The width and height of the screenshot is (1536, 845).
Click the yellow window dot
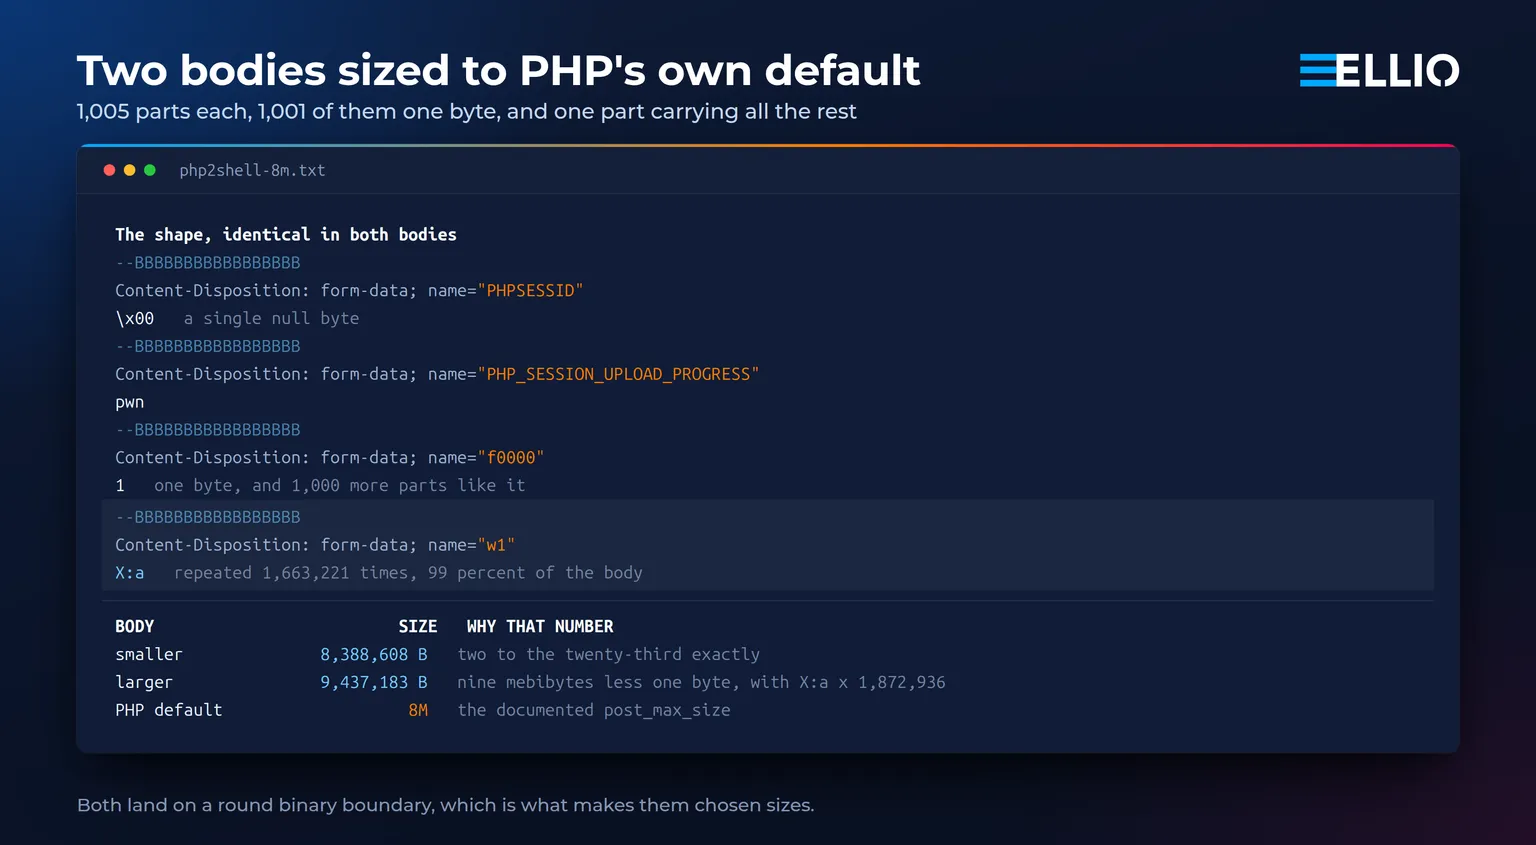click(x=129, y=170)
